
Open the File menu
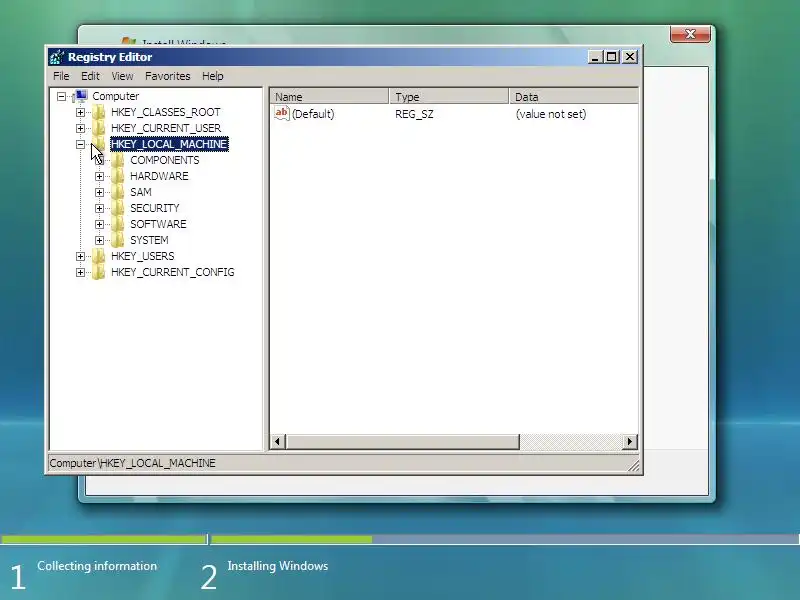61,76
